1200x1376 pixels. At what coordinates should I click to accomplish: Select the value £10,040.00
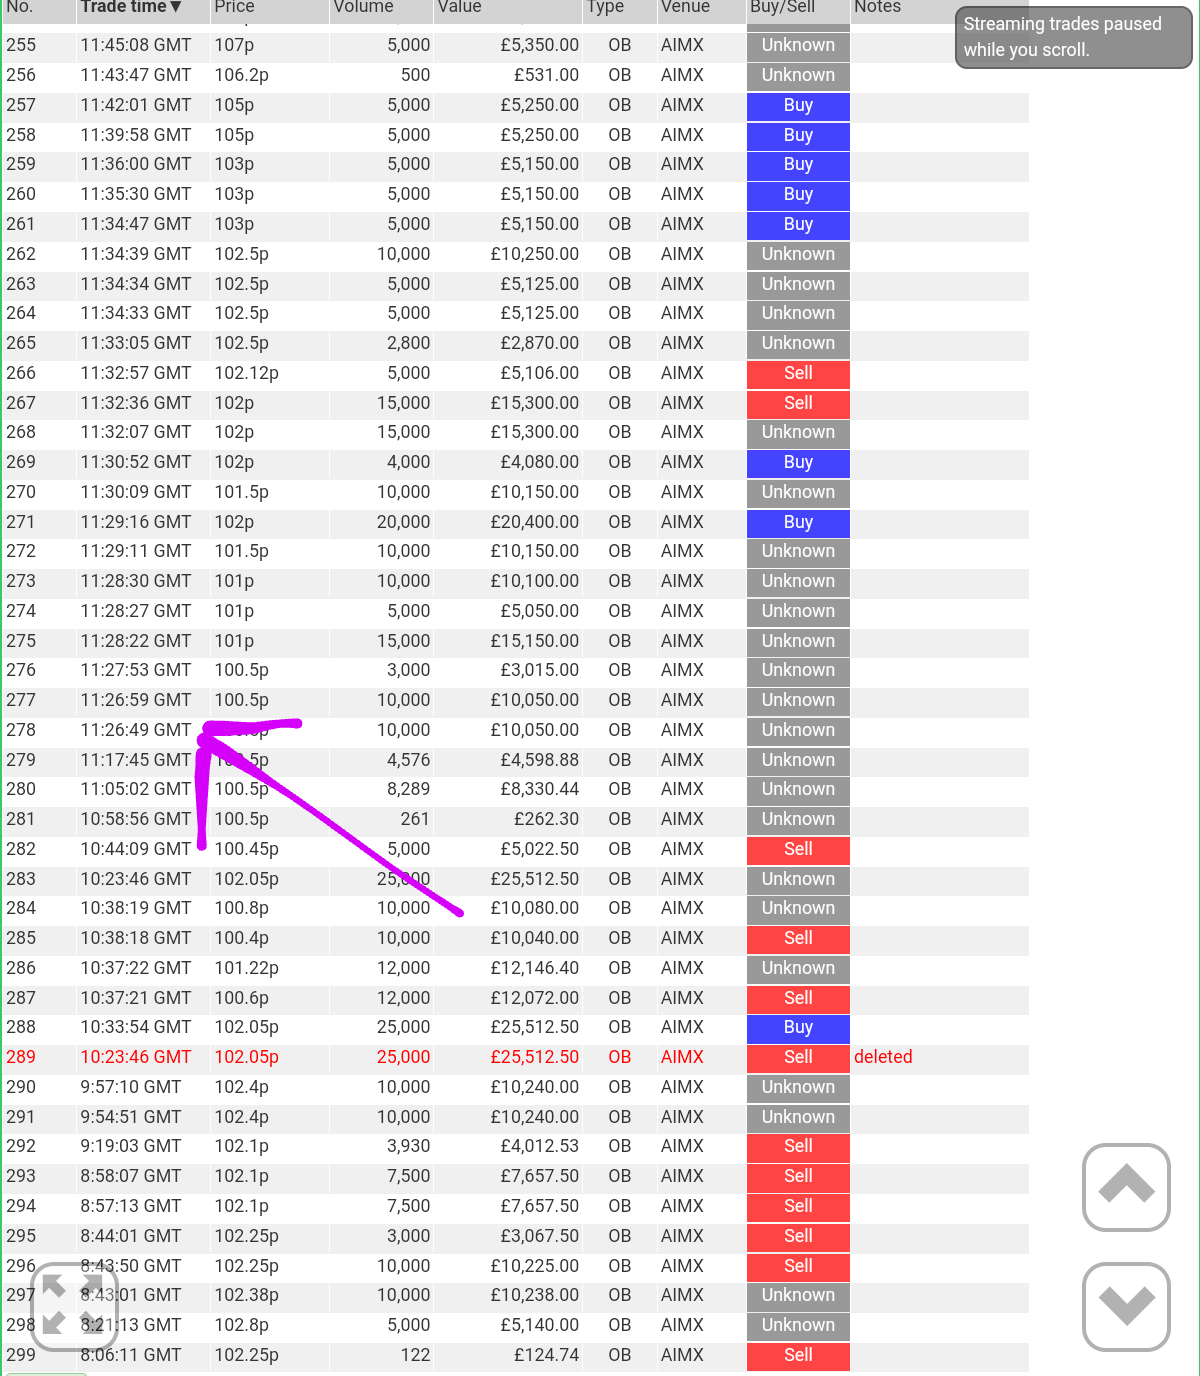(535, 938)
